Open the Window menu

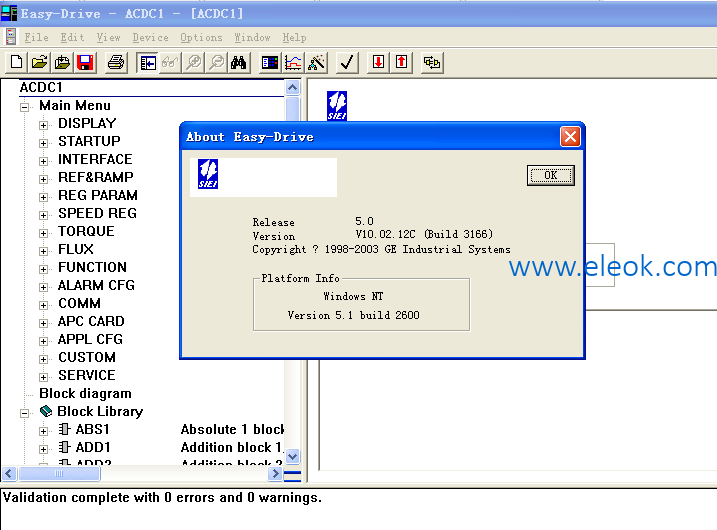click(x=252, y=37)
